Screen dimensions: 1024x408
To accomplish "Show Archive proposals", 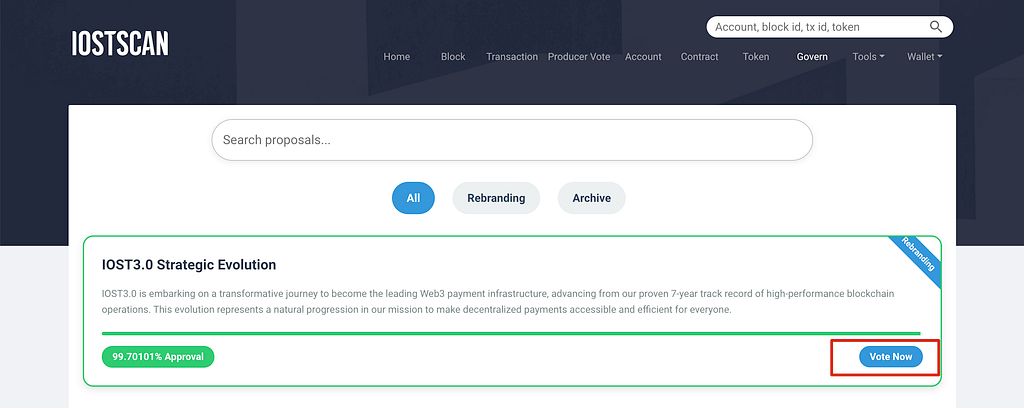I will [592, 198].
